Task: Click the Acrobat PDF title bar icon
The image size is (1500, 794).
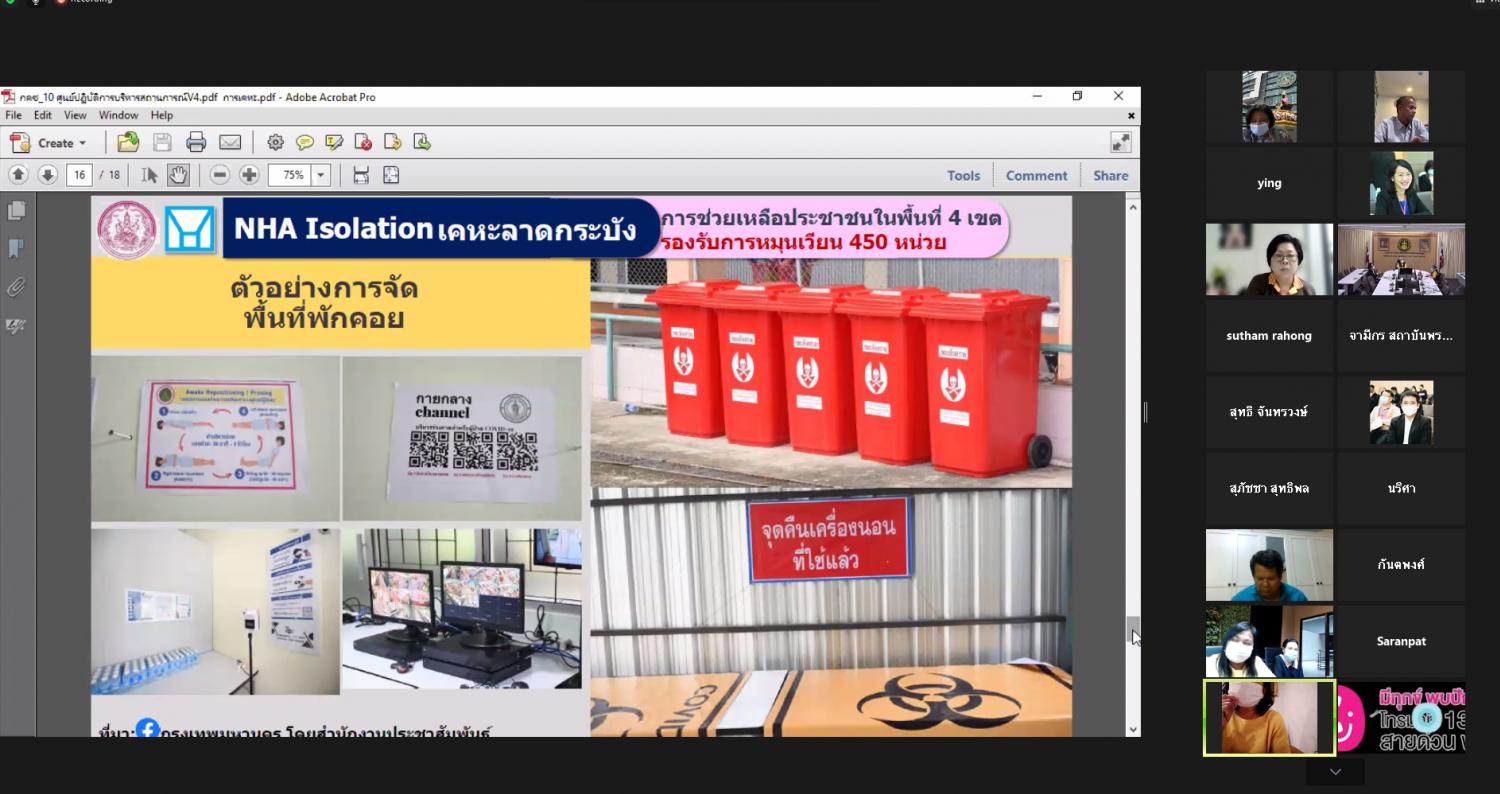Action: [8, 97]
